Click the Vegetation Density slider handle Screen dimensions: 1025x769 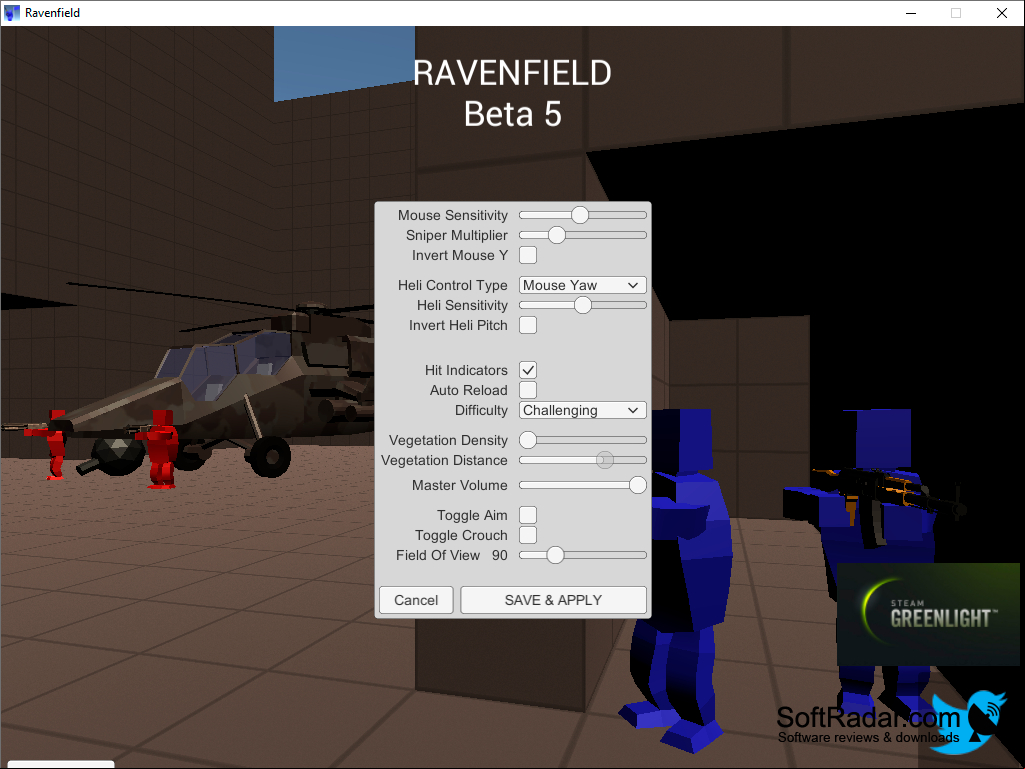click(x=528, y=440)
